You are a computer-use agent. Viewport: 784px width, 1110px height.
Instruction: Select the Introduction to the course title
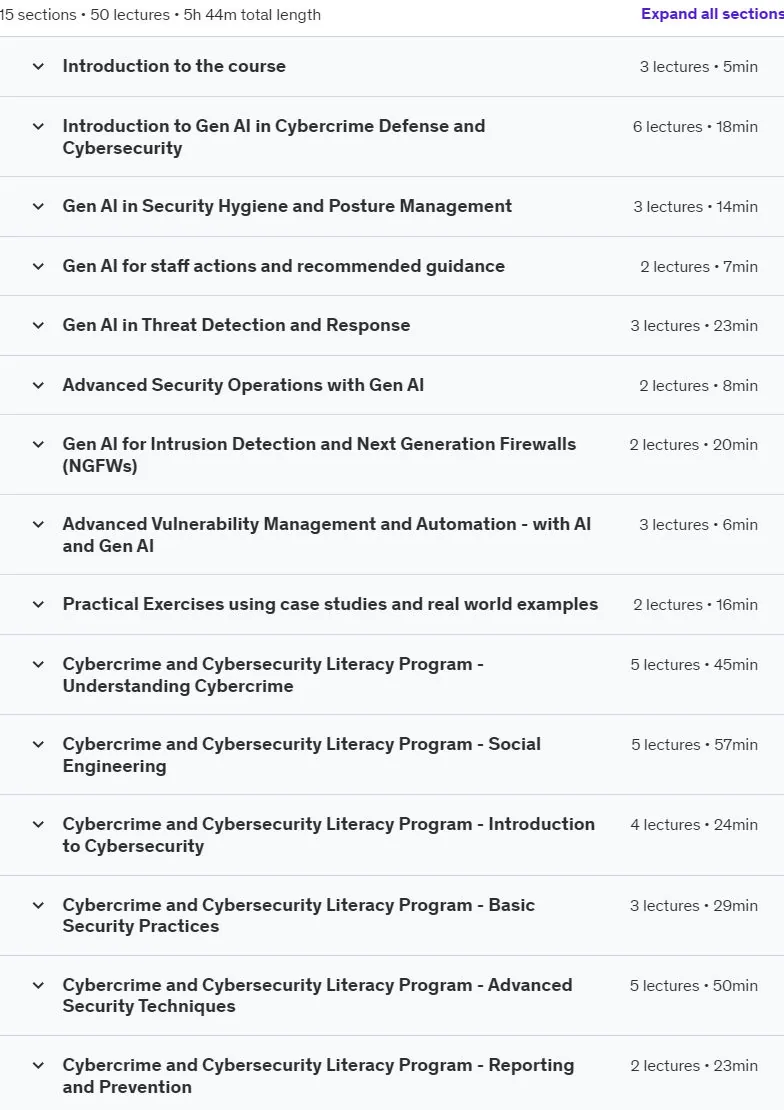pyautogui.click(x=174, y=66)
